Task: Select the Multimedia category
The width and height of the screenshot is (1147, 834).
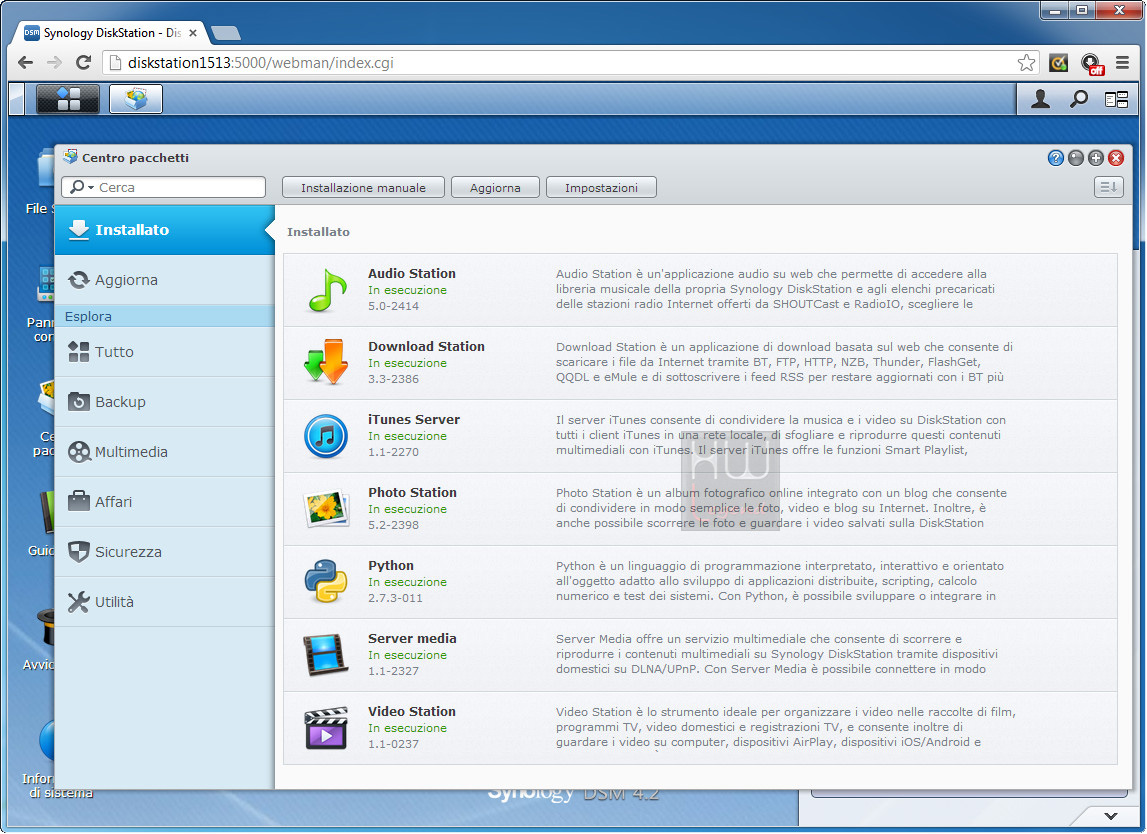Action: 165,452
